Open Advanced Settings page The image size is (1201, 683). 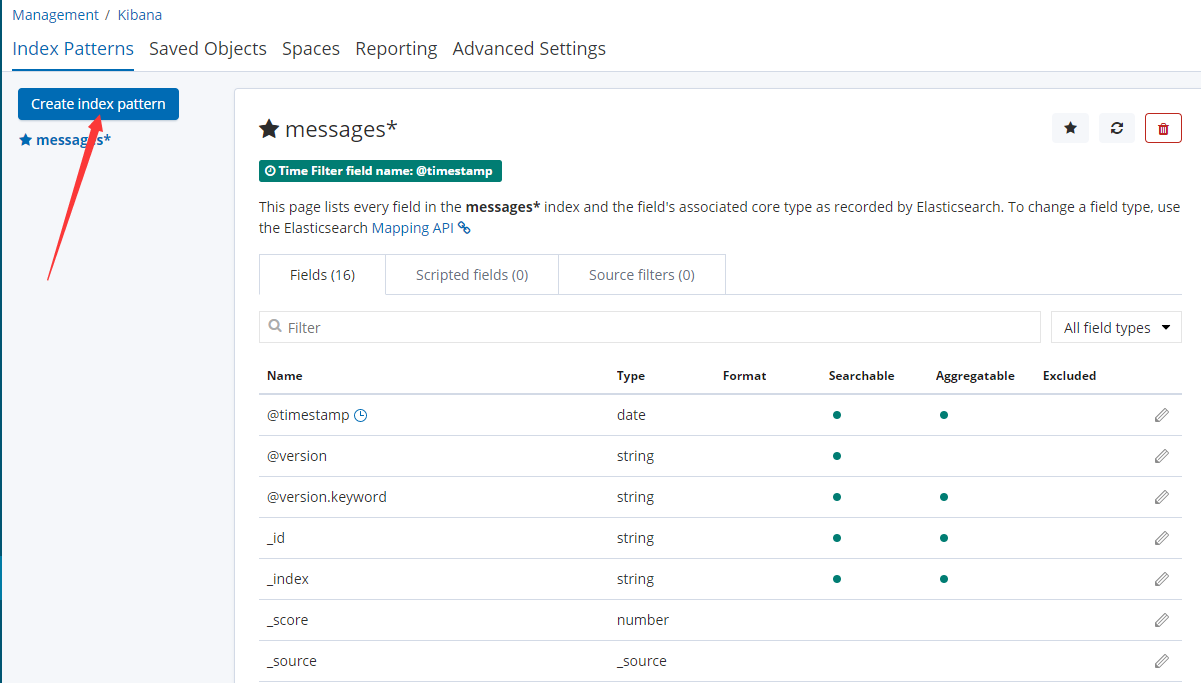click(529, 49)
